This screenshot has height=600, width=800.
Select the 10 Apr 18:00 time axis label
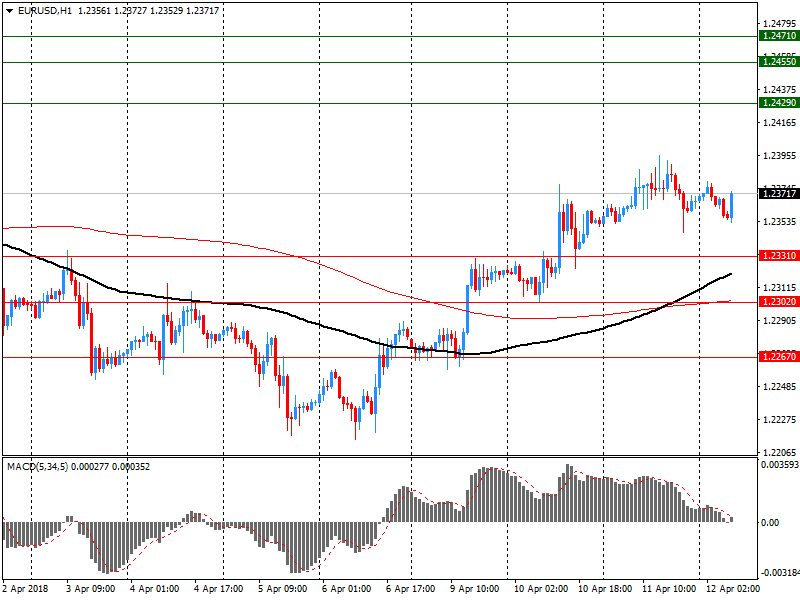coord(605,589)
